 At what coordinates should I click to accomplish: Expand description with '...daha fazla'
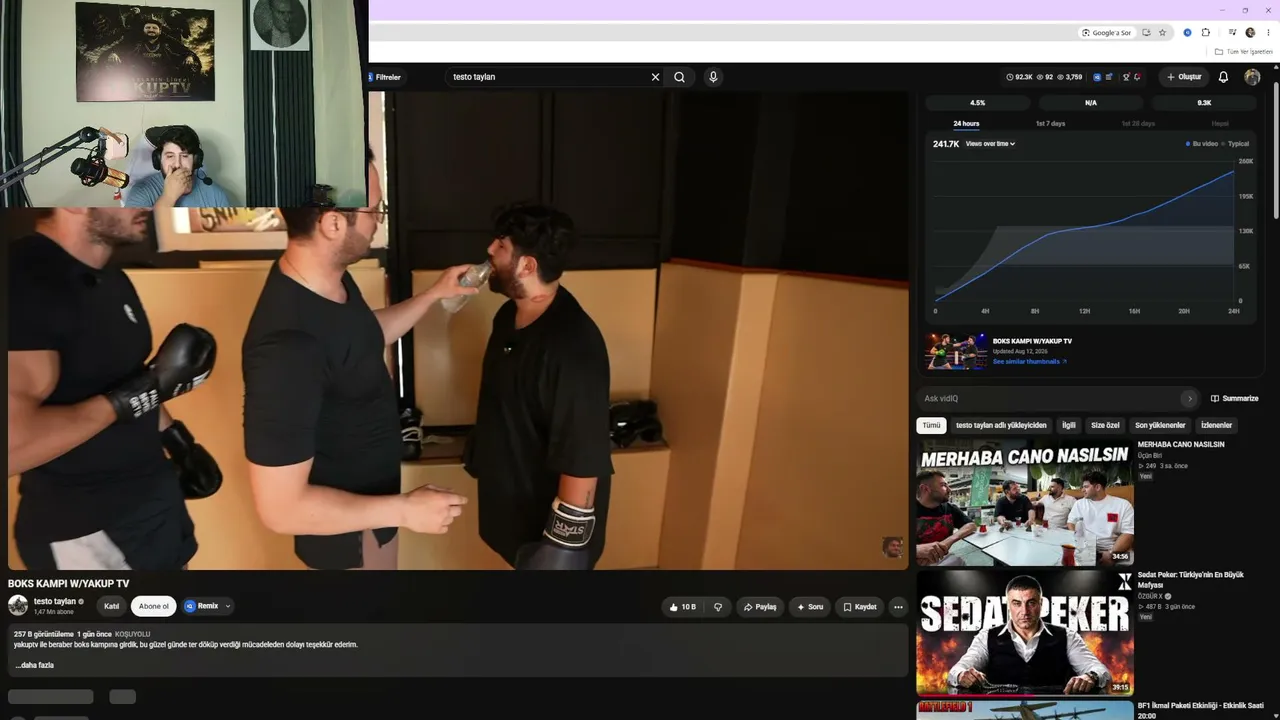pos(35,665)
